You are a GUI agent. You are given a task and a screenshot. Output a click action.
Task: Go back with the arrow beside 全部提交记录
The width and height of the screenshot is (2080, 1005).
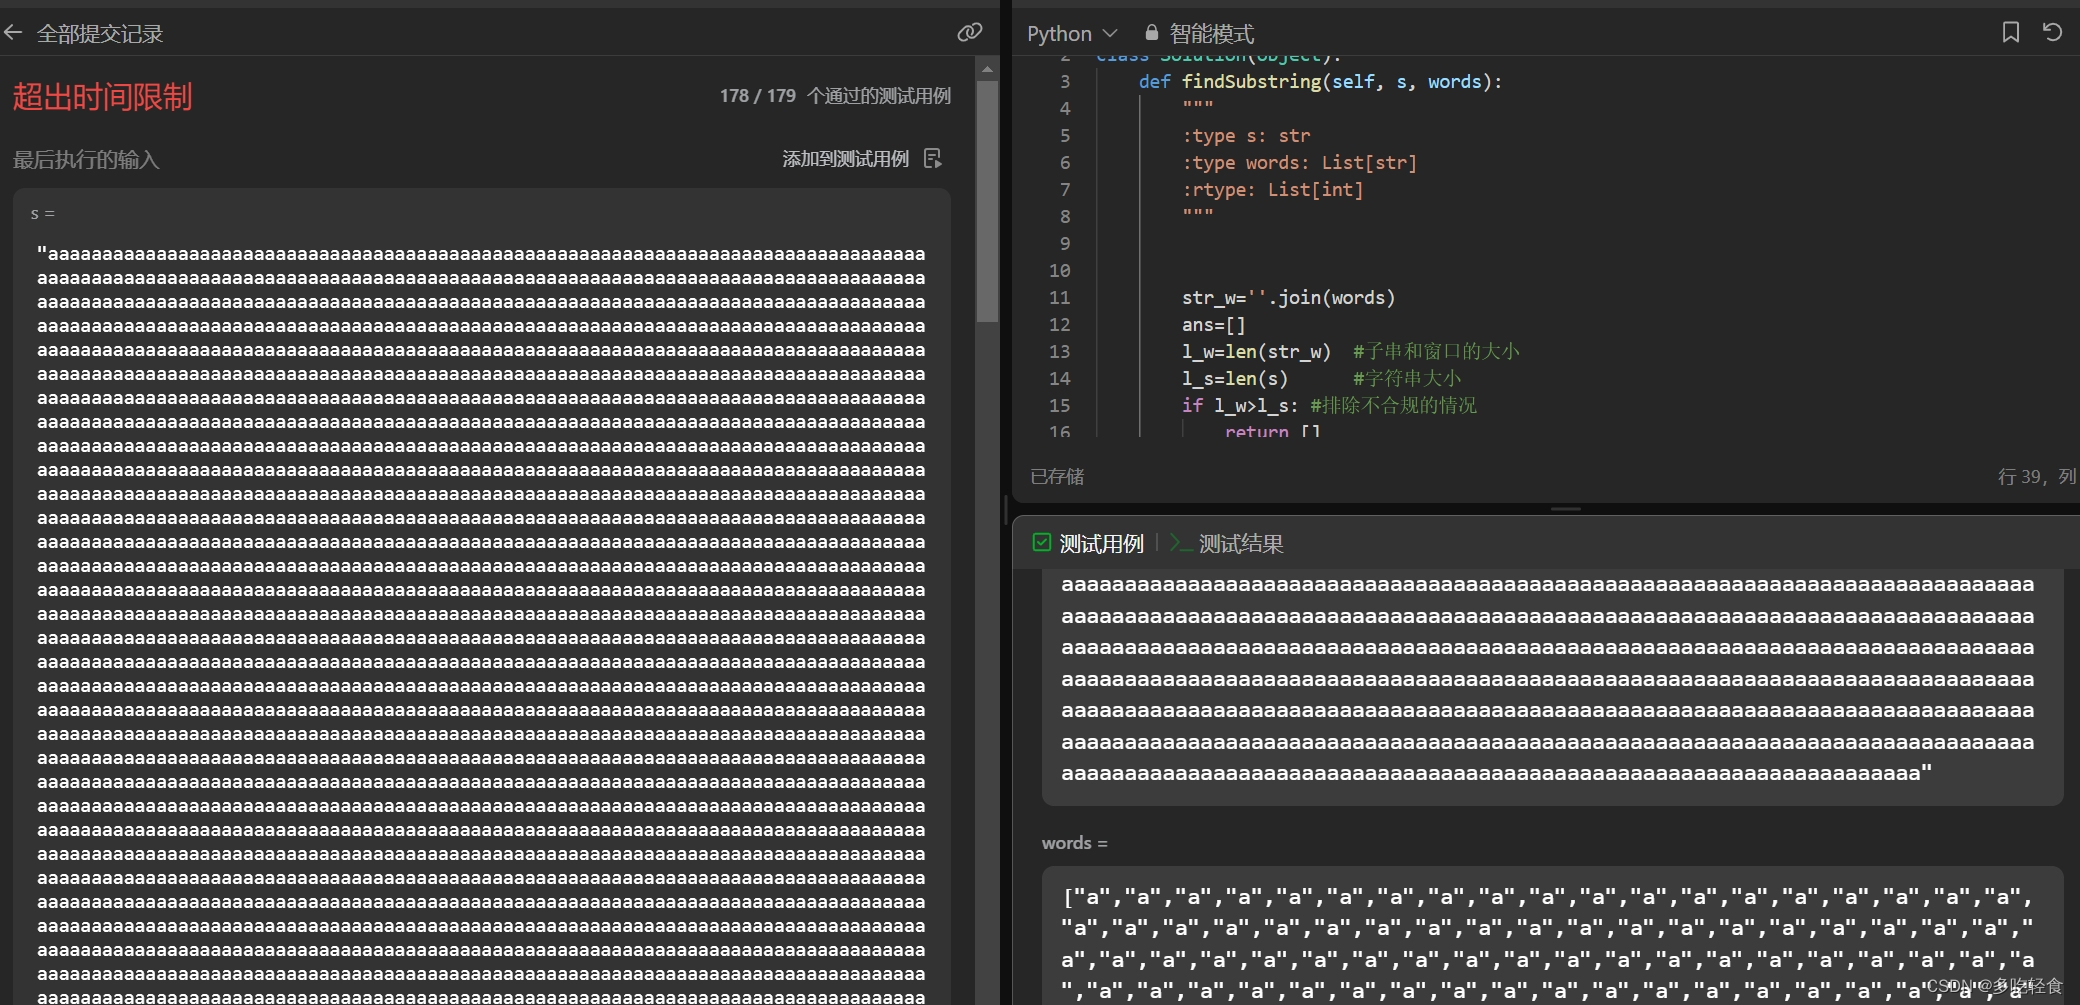tap(13, 33)
